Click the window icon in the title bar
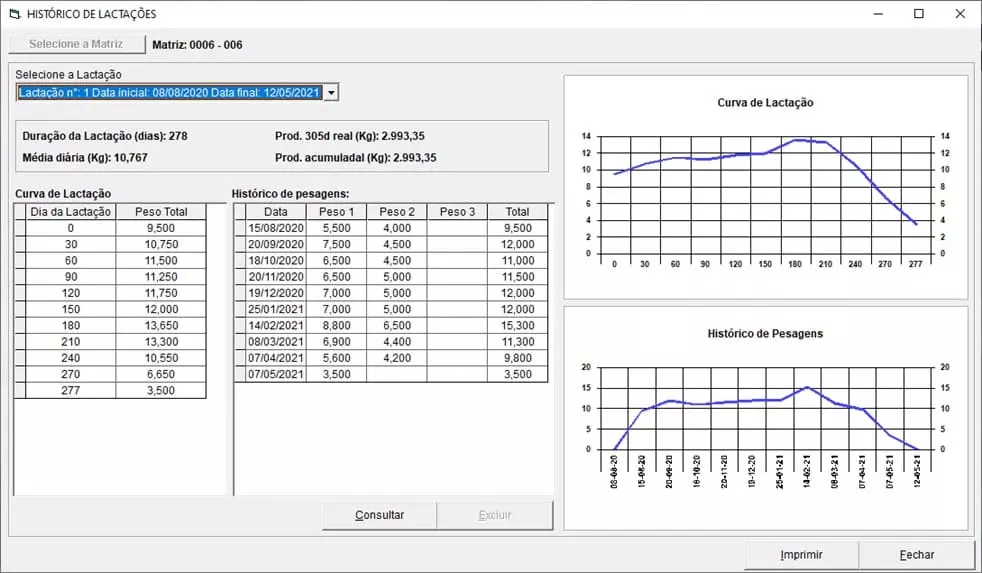 (x=14, y=14)
